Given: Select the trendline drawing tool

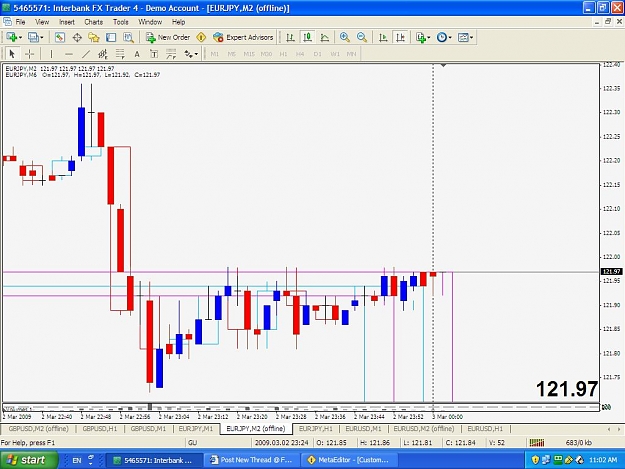Looking at the screenshot, I should 86,54.
